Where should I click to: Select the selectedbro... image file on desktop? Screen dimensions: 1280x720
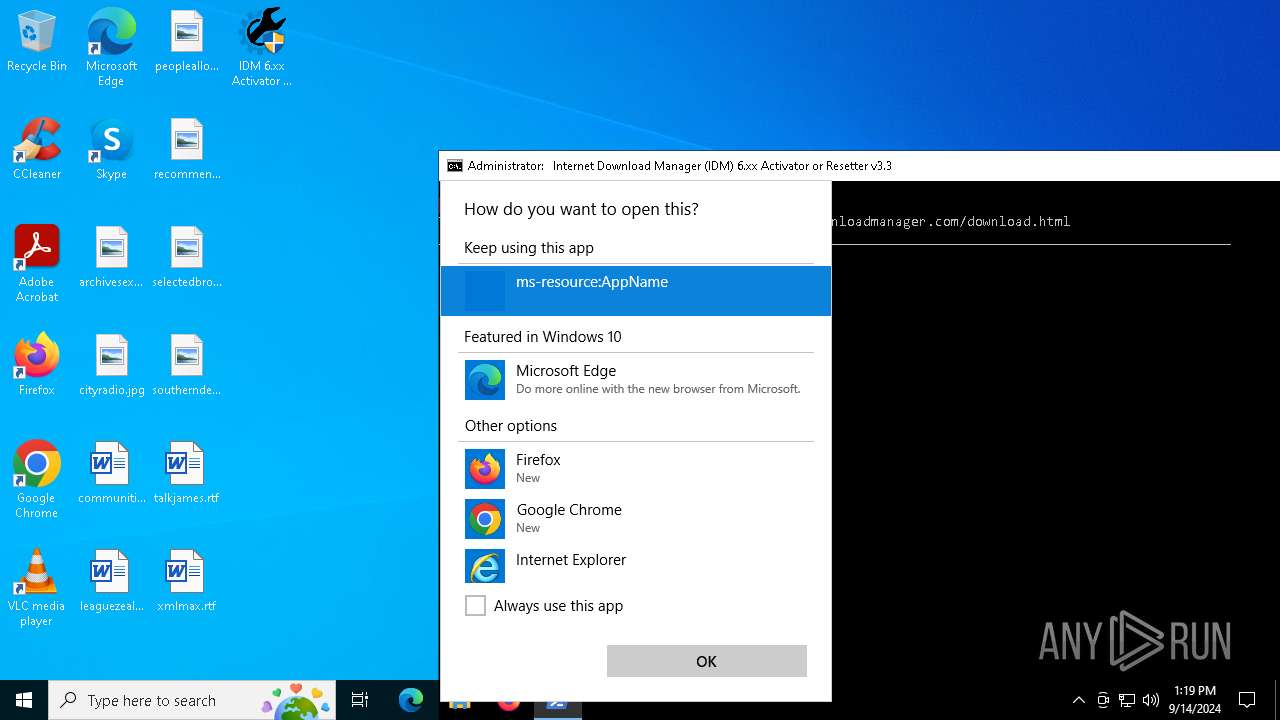pyautogui.click(x=187, y=258)
